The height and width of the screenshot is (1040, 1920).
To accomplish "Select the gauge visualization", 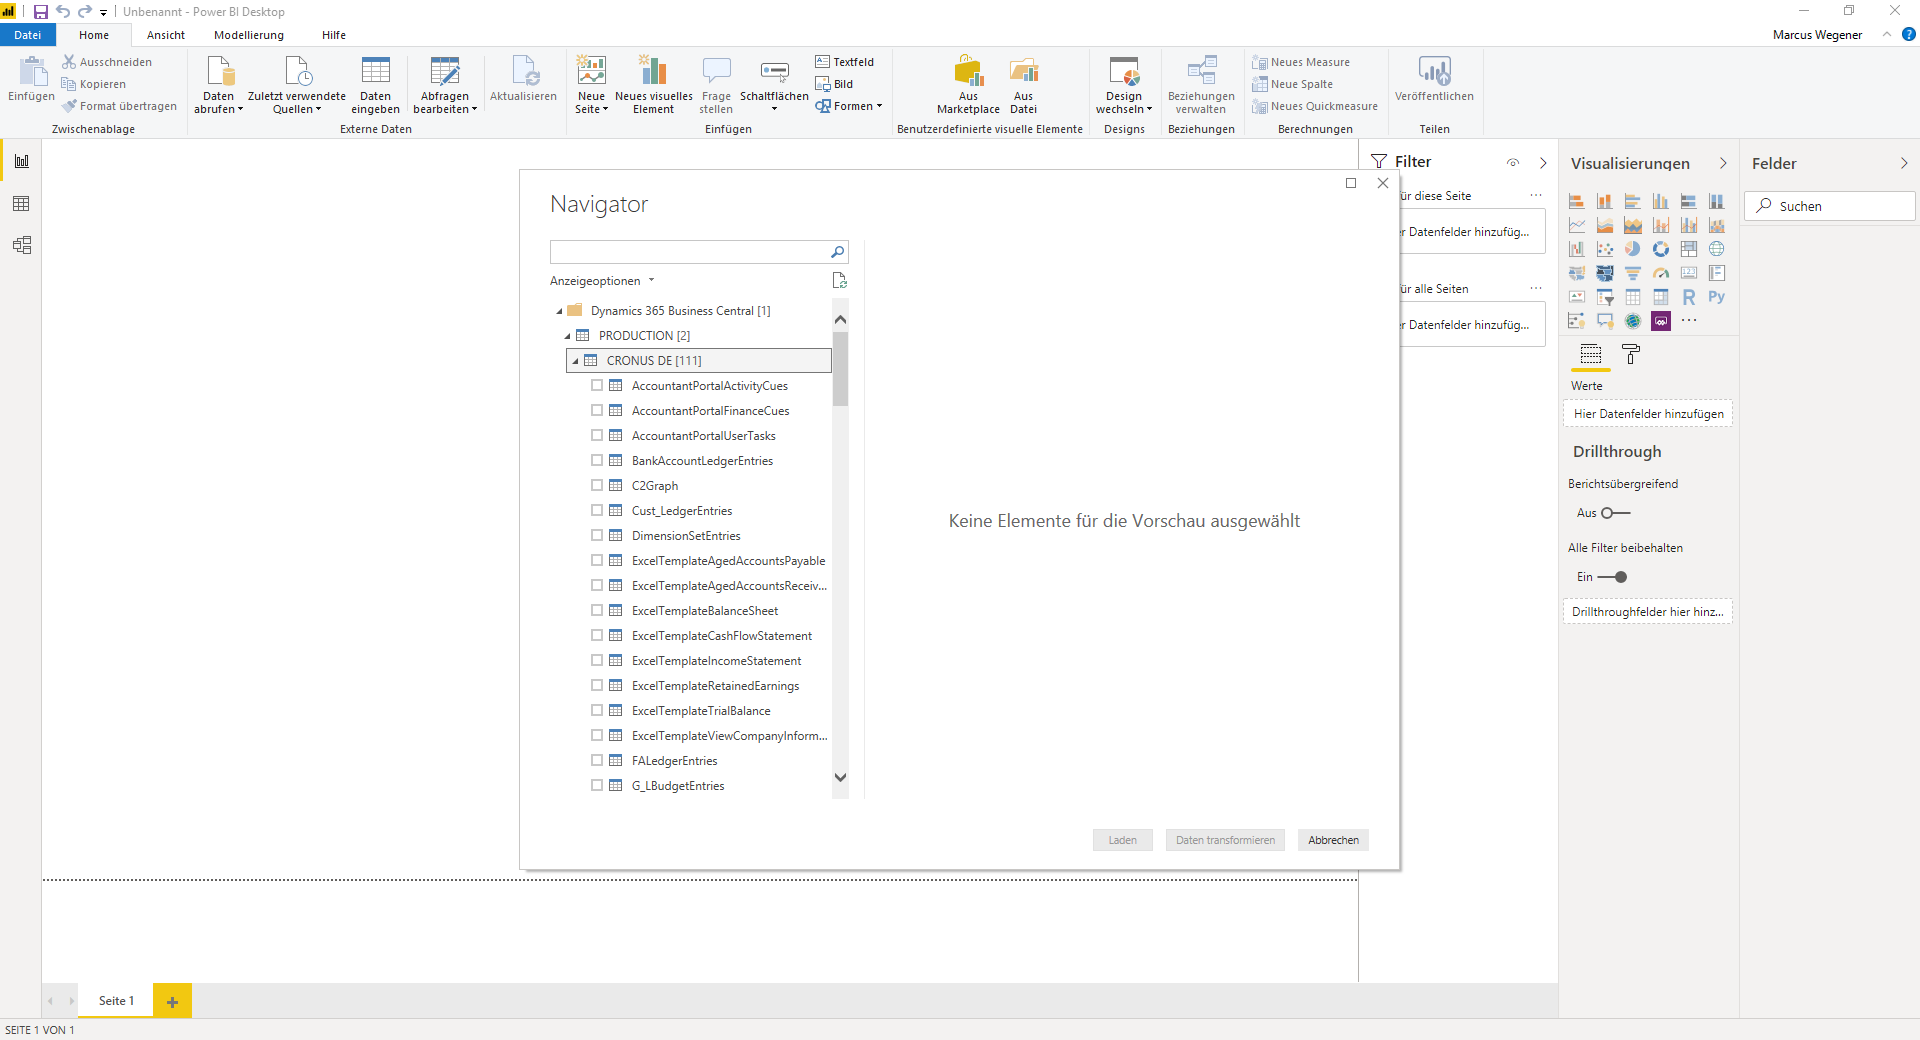I will (1661, 273).
